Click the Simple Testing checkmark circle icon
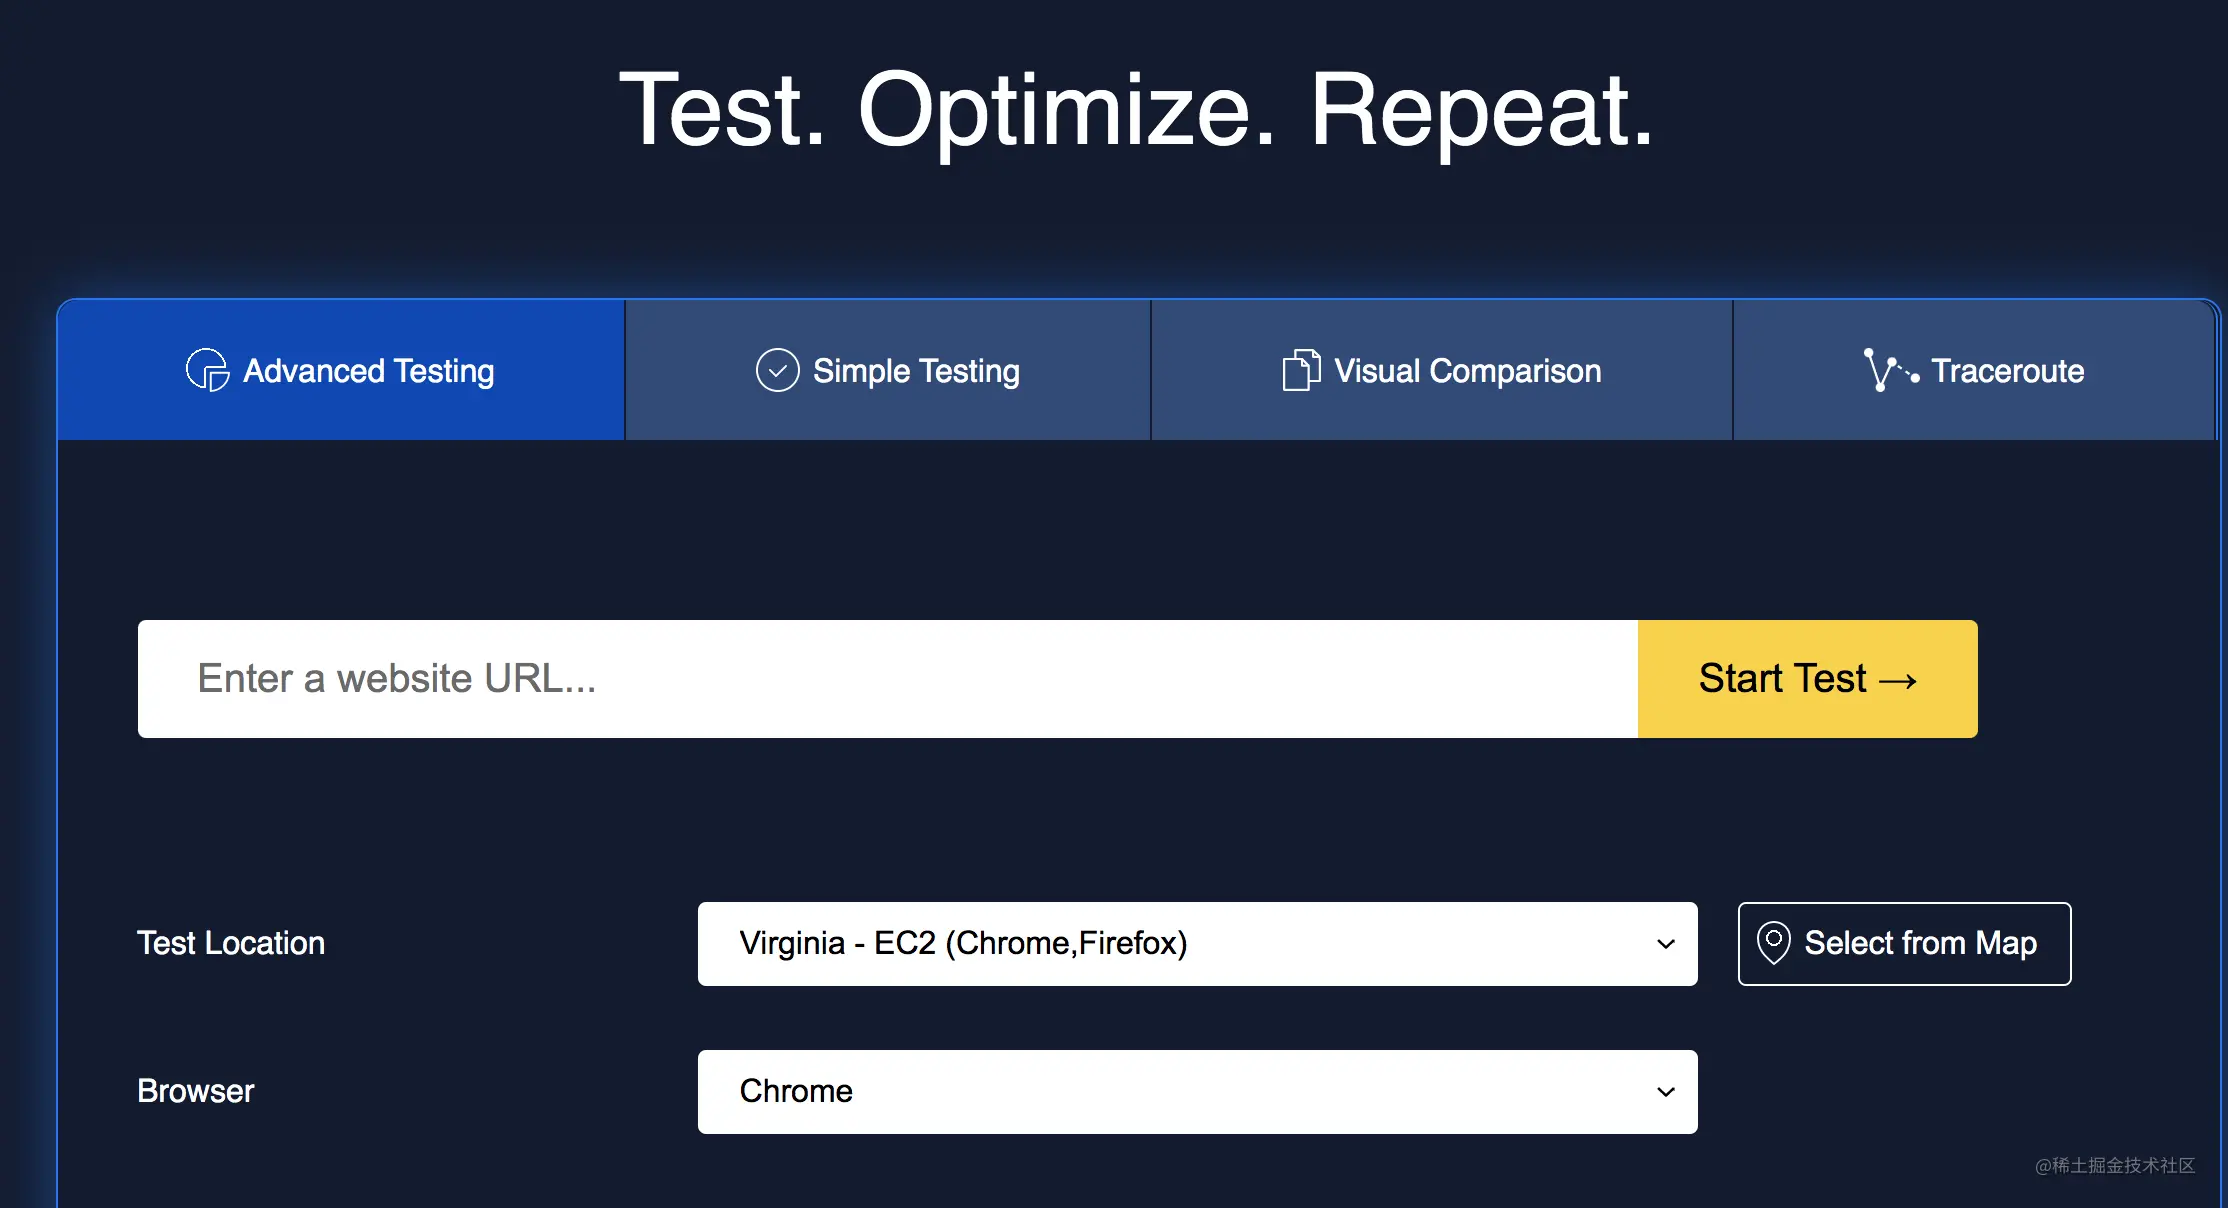The width and height of the screenshot is (2228, 1208). (x=777, y=370)
